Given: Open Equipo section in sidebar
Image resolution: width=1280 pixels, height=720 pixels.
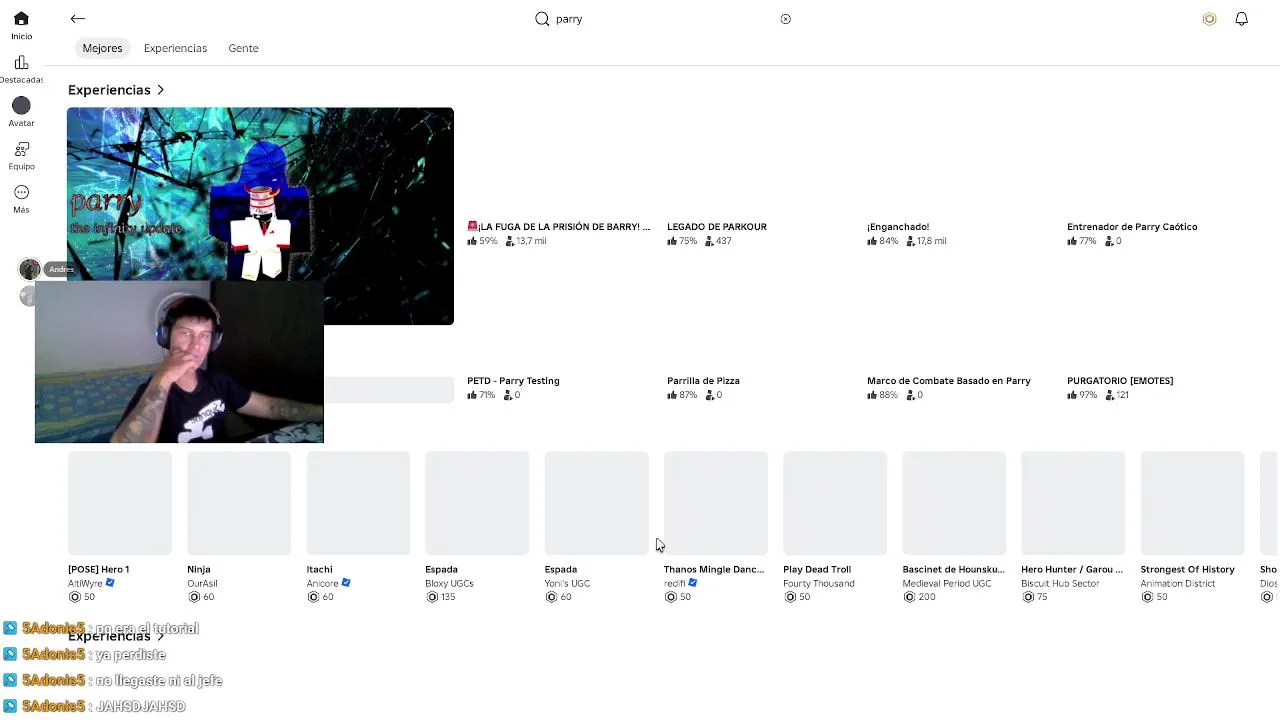Looking at the screenshot, I should (21, 149).
